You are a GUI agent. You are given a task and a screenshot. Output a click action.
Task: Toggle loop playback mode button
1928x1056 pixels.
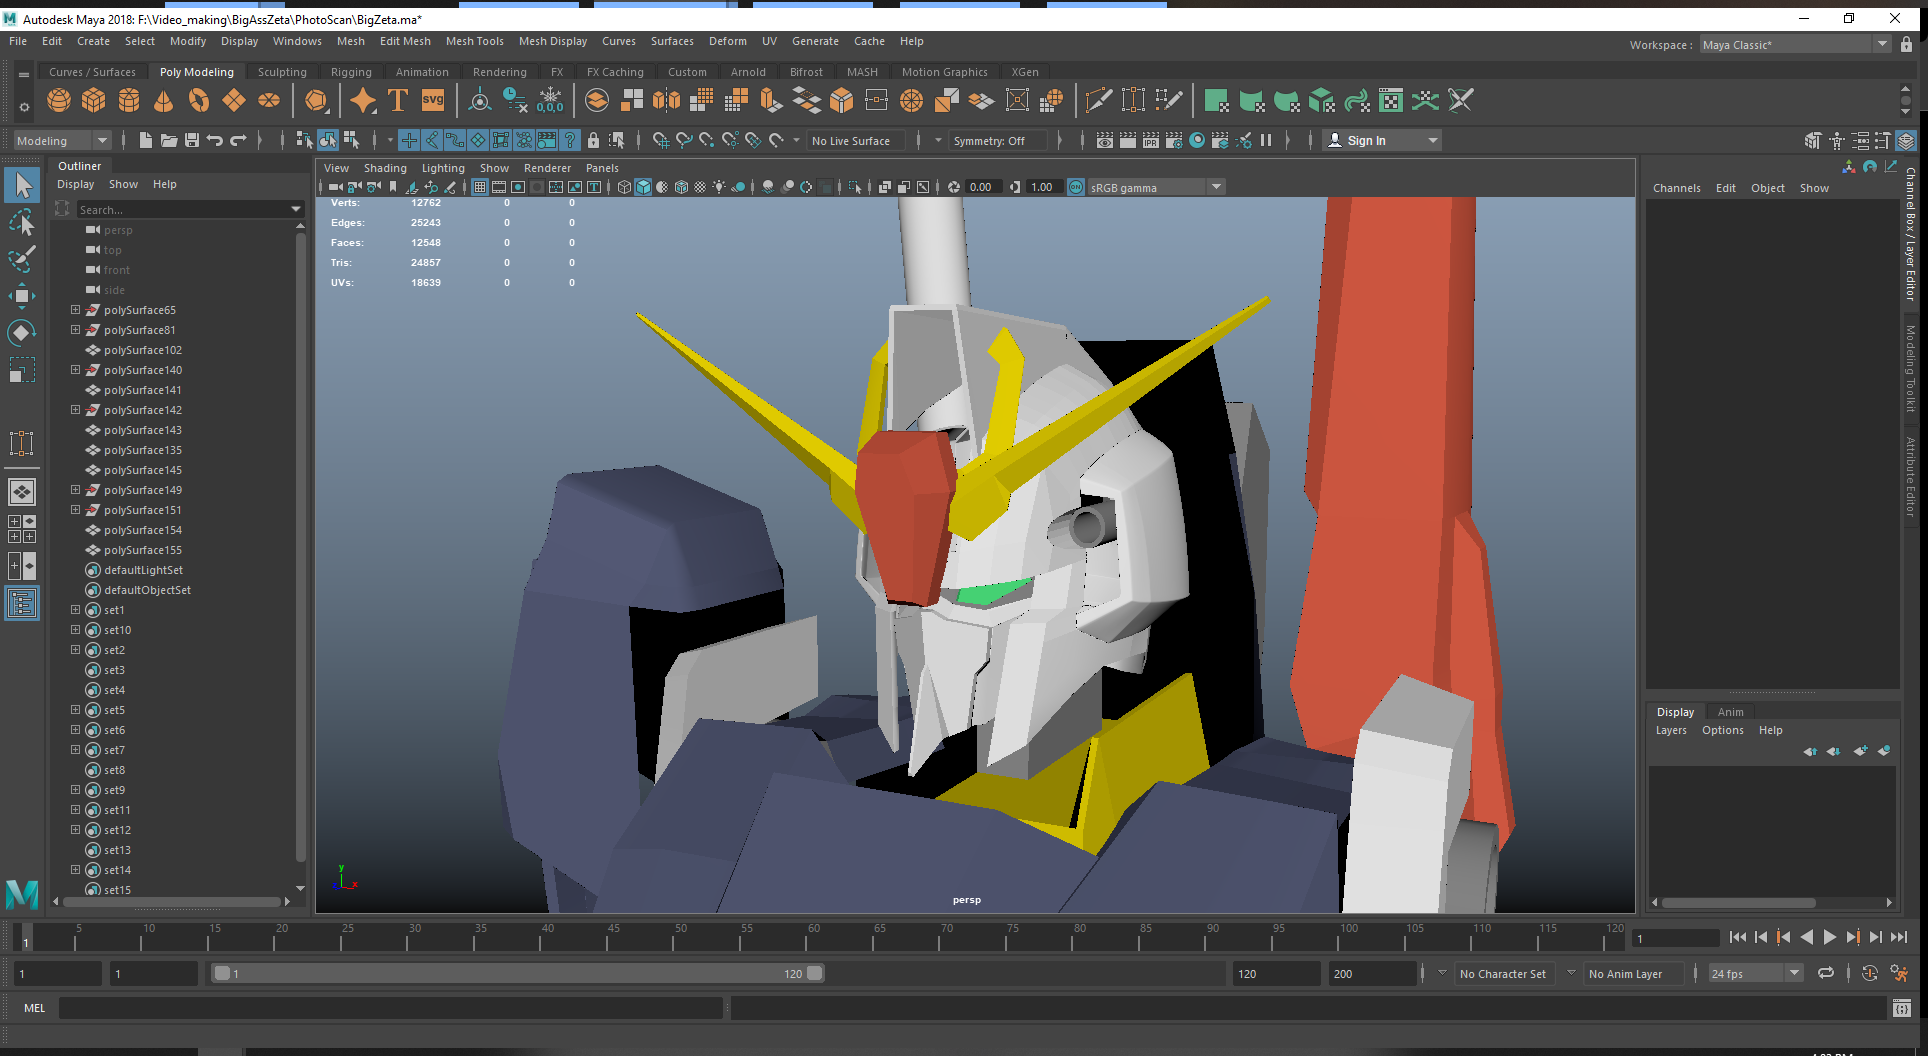coord(1826,973)
